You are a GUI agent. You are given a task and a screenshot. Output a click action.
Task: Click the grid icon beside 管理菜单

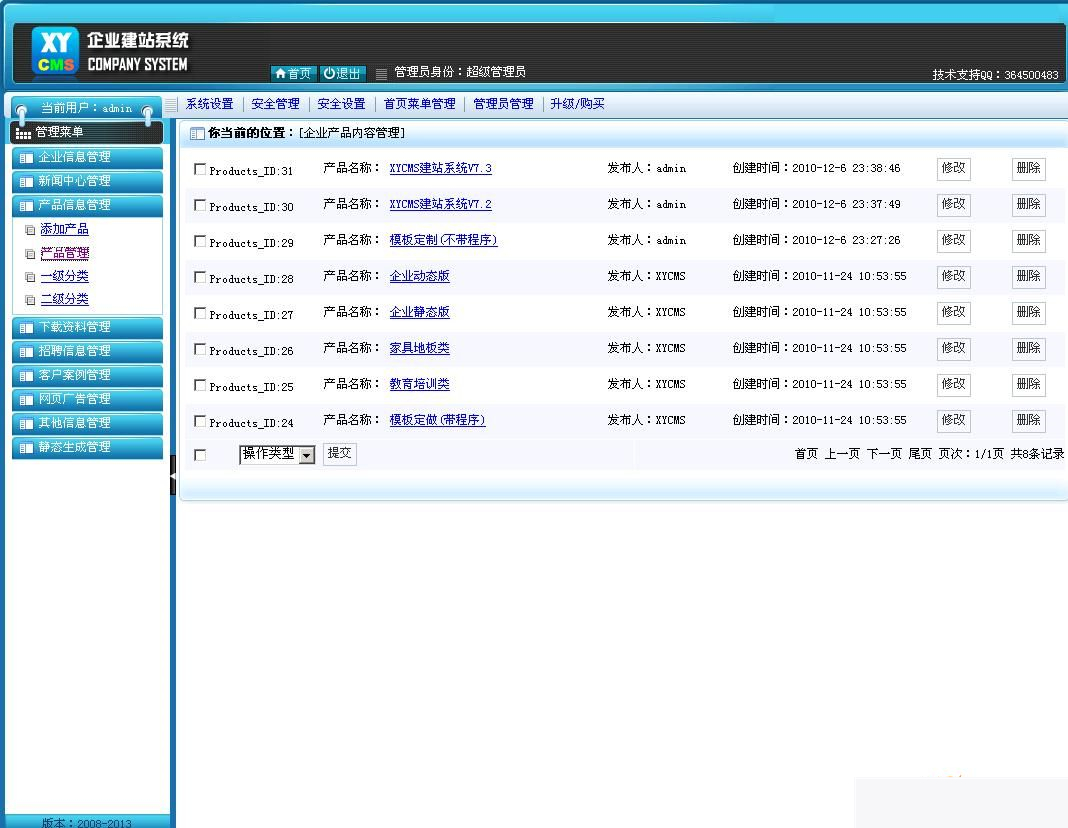click(x=22, y=132)
